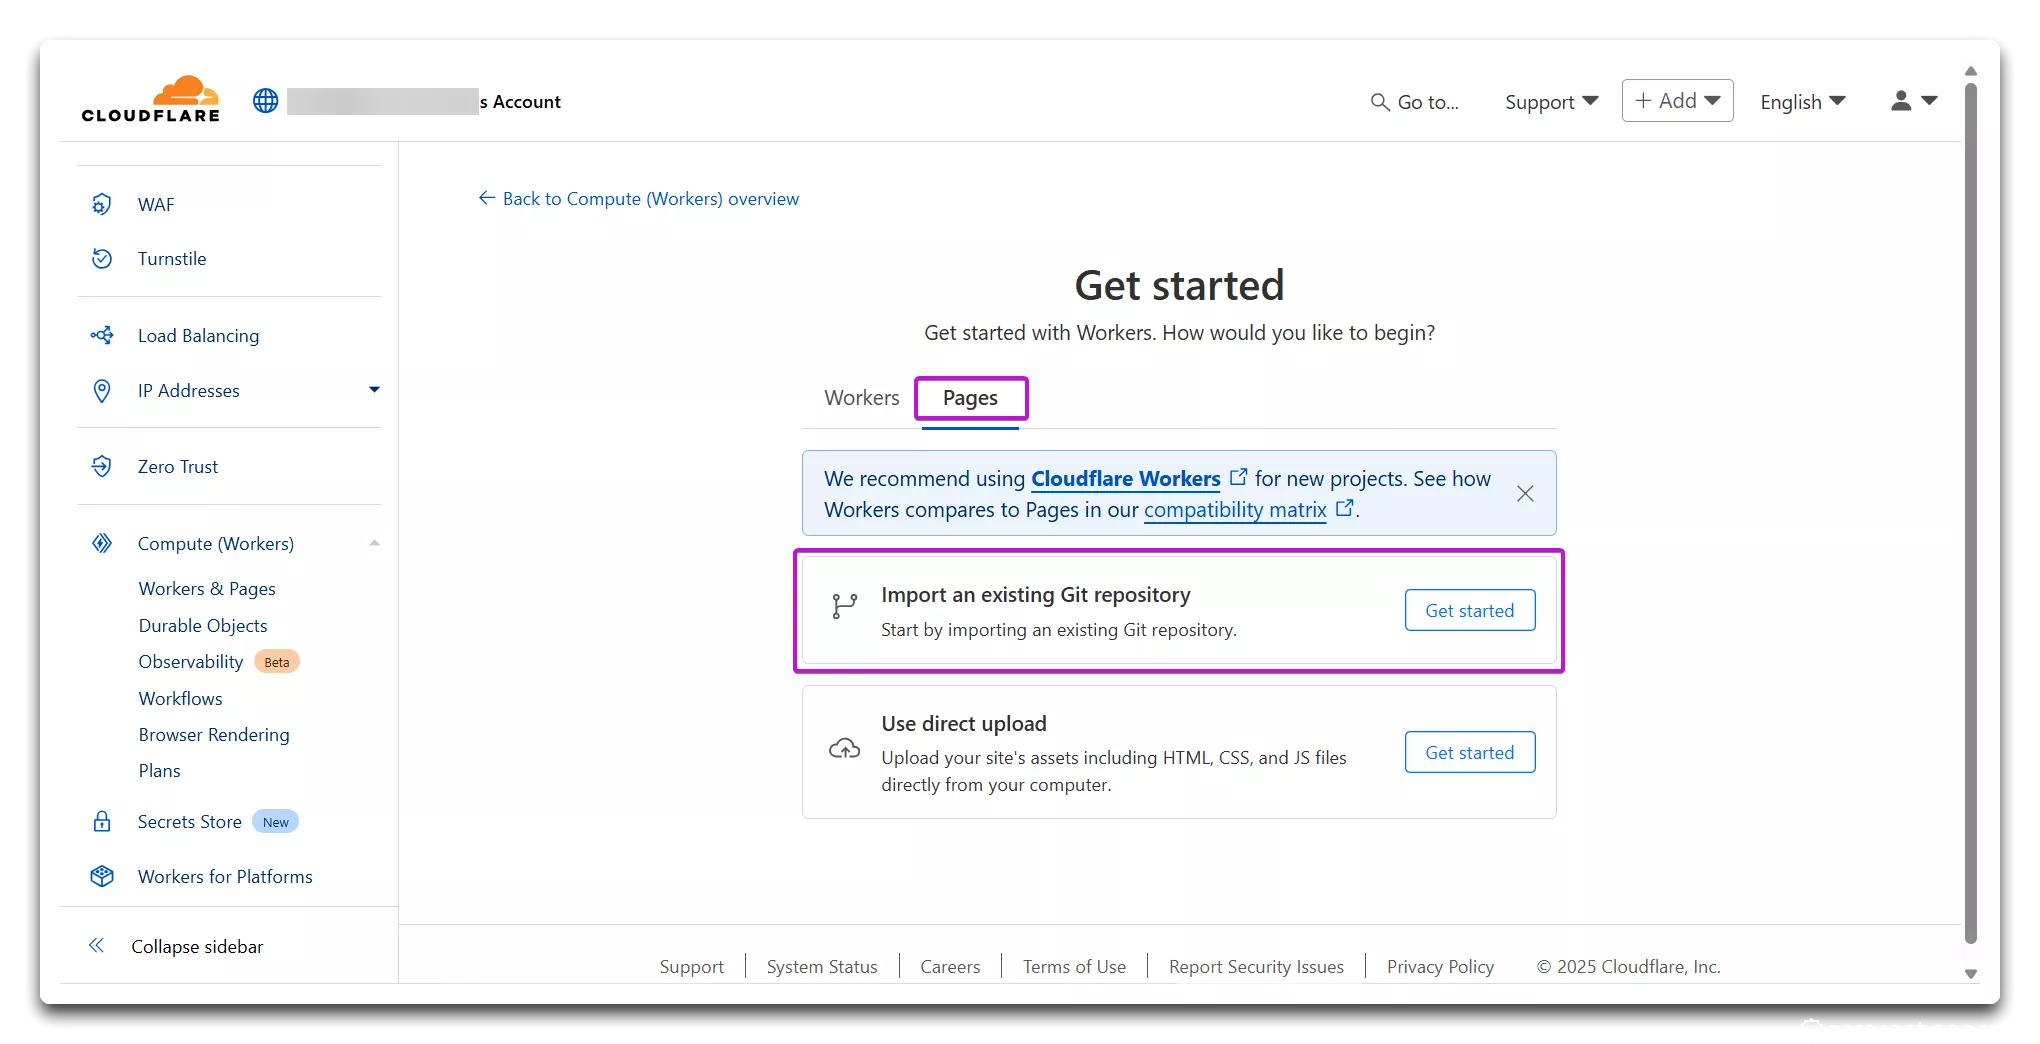This screenshot has width=2040, height=1044.
Task: Open Workers & Pages in the sidebar
Action: point(207,588)
